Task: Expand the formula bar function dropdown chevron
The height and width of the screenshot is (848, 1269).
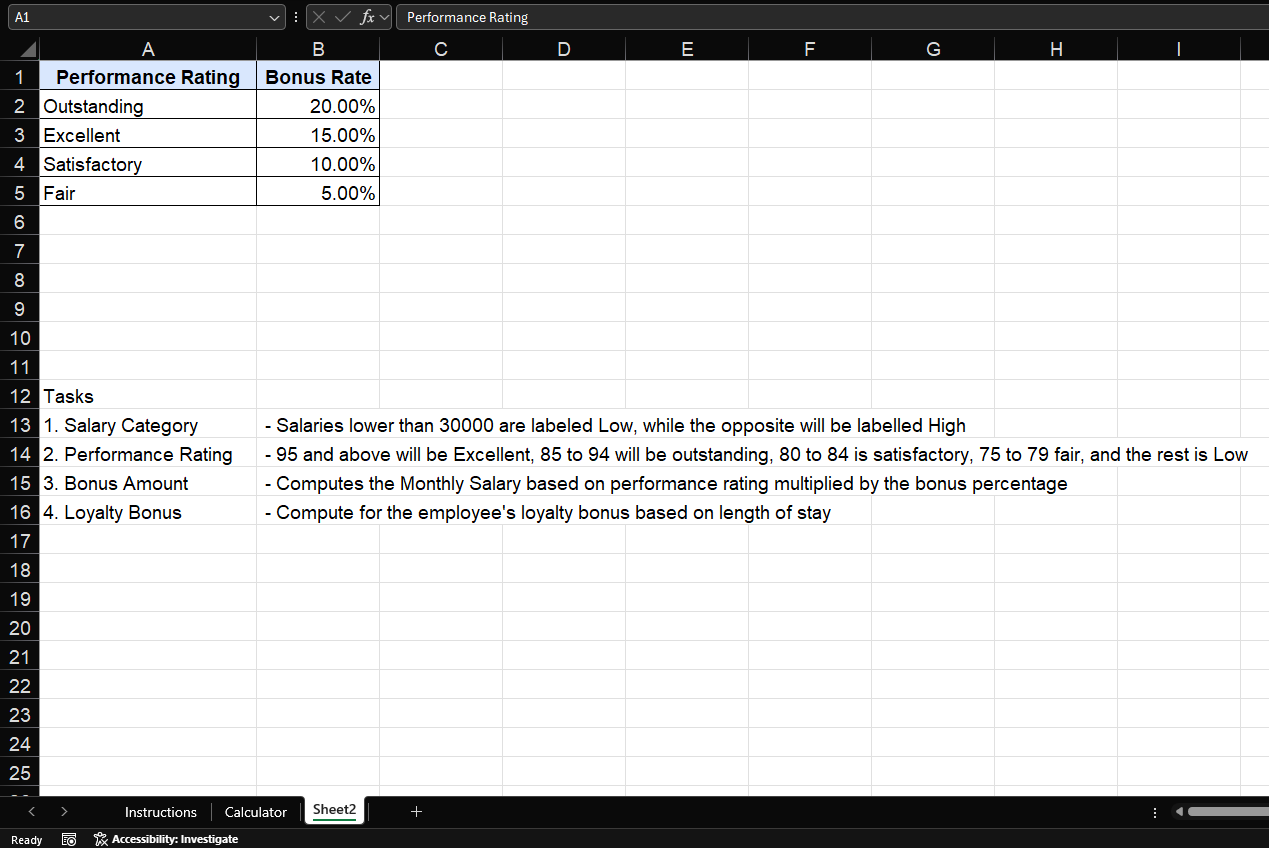Action: click(x=385, y=17)
